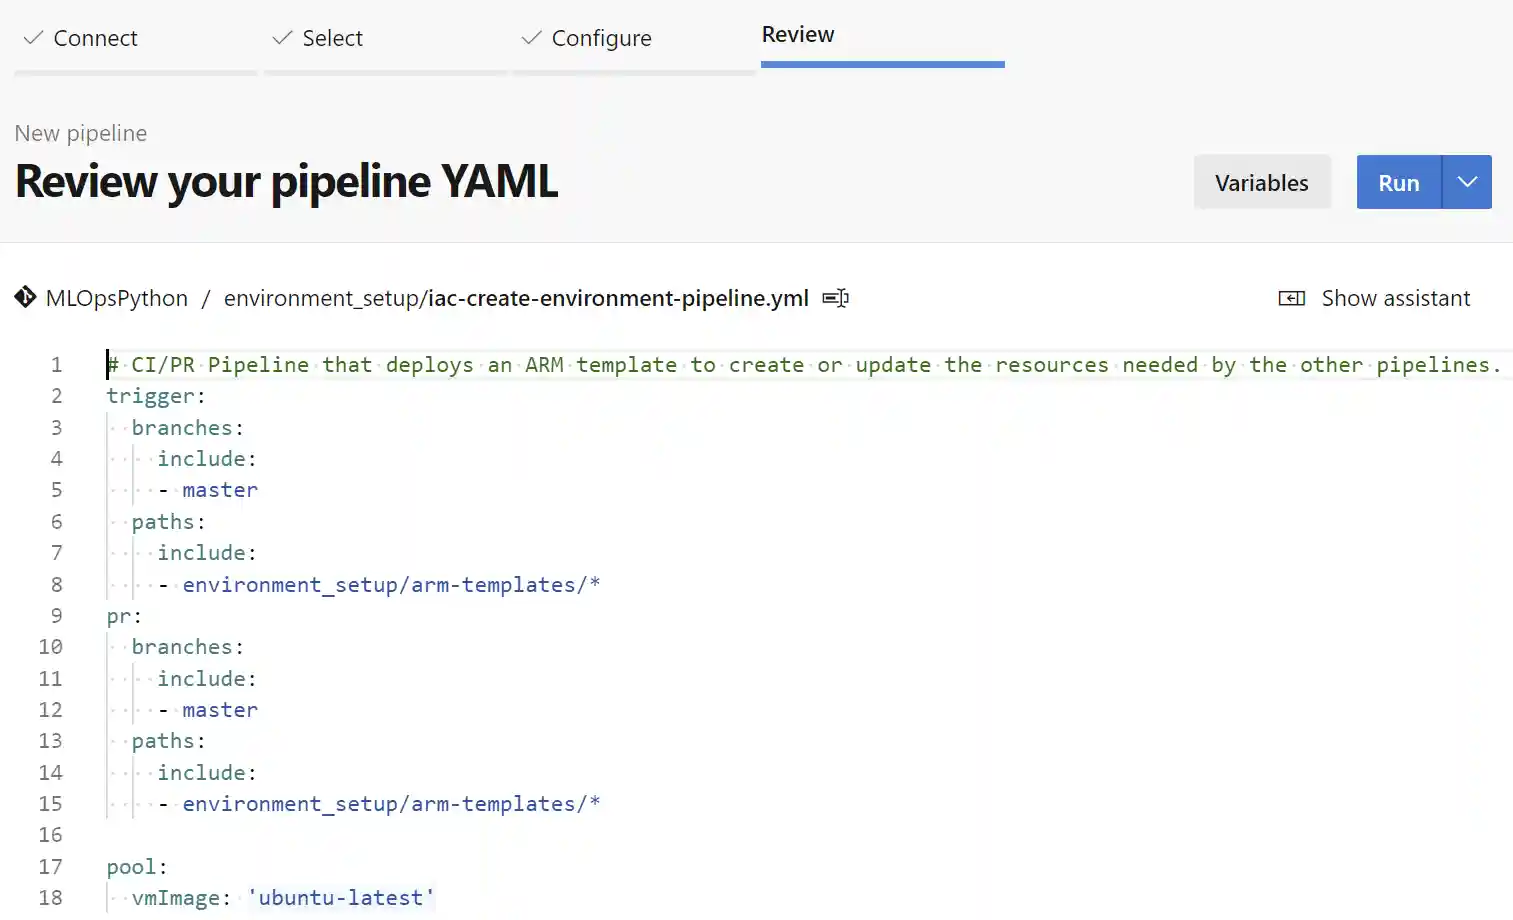Switch to the Review step tab
Image resolution: width=1513 pixels, height=920 pixels.
pos(797,35)
